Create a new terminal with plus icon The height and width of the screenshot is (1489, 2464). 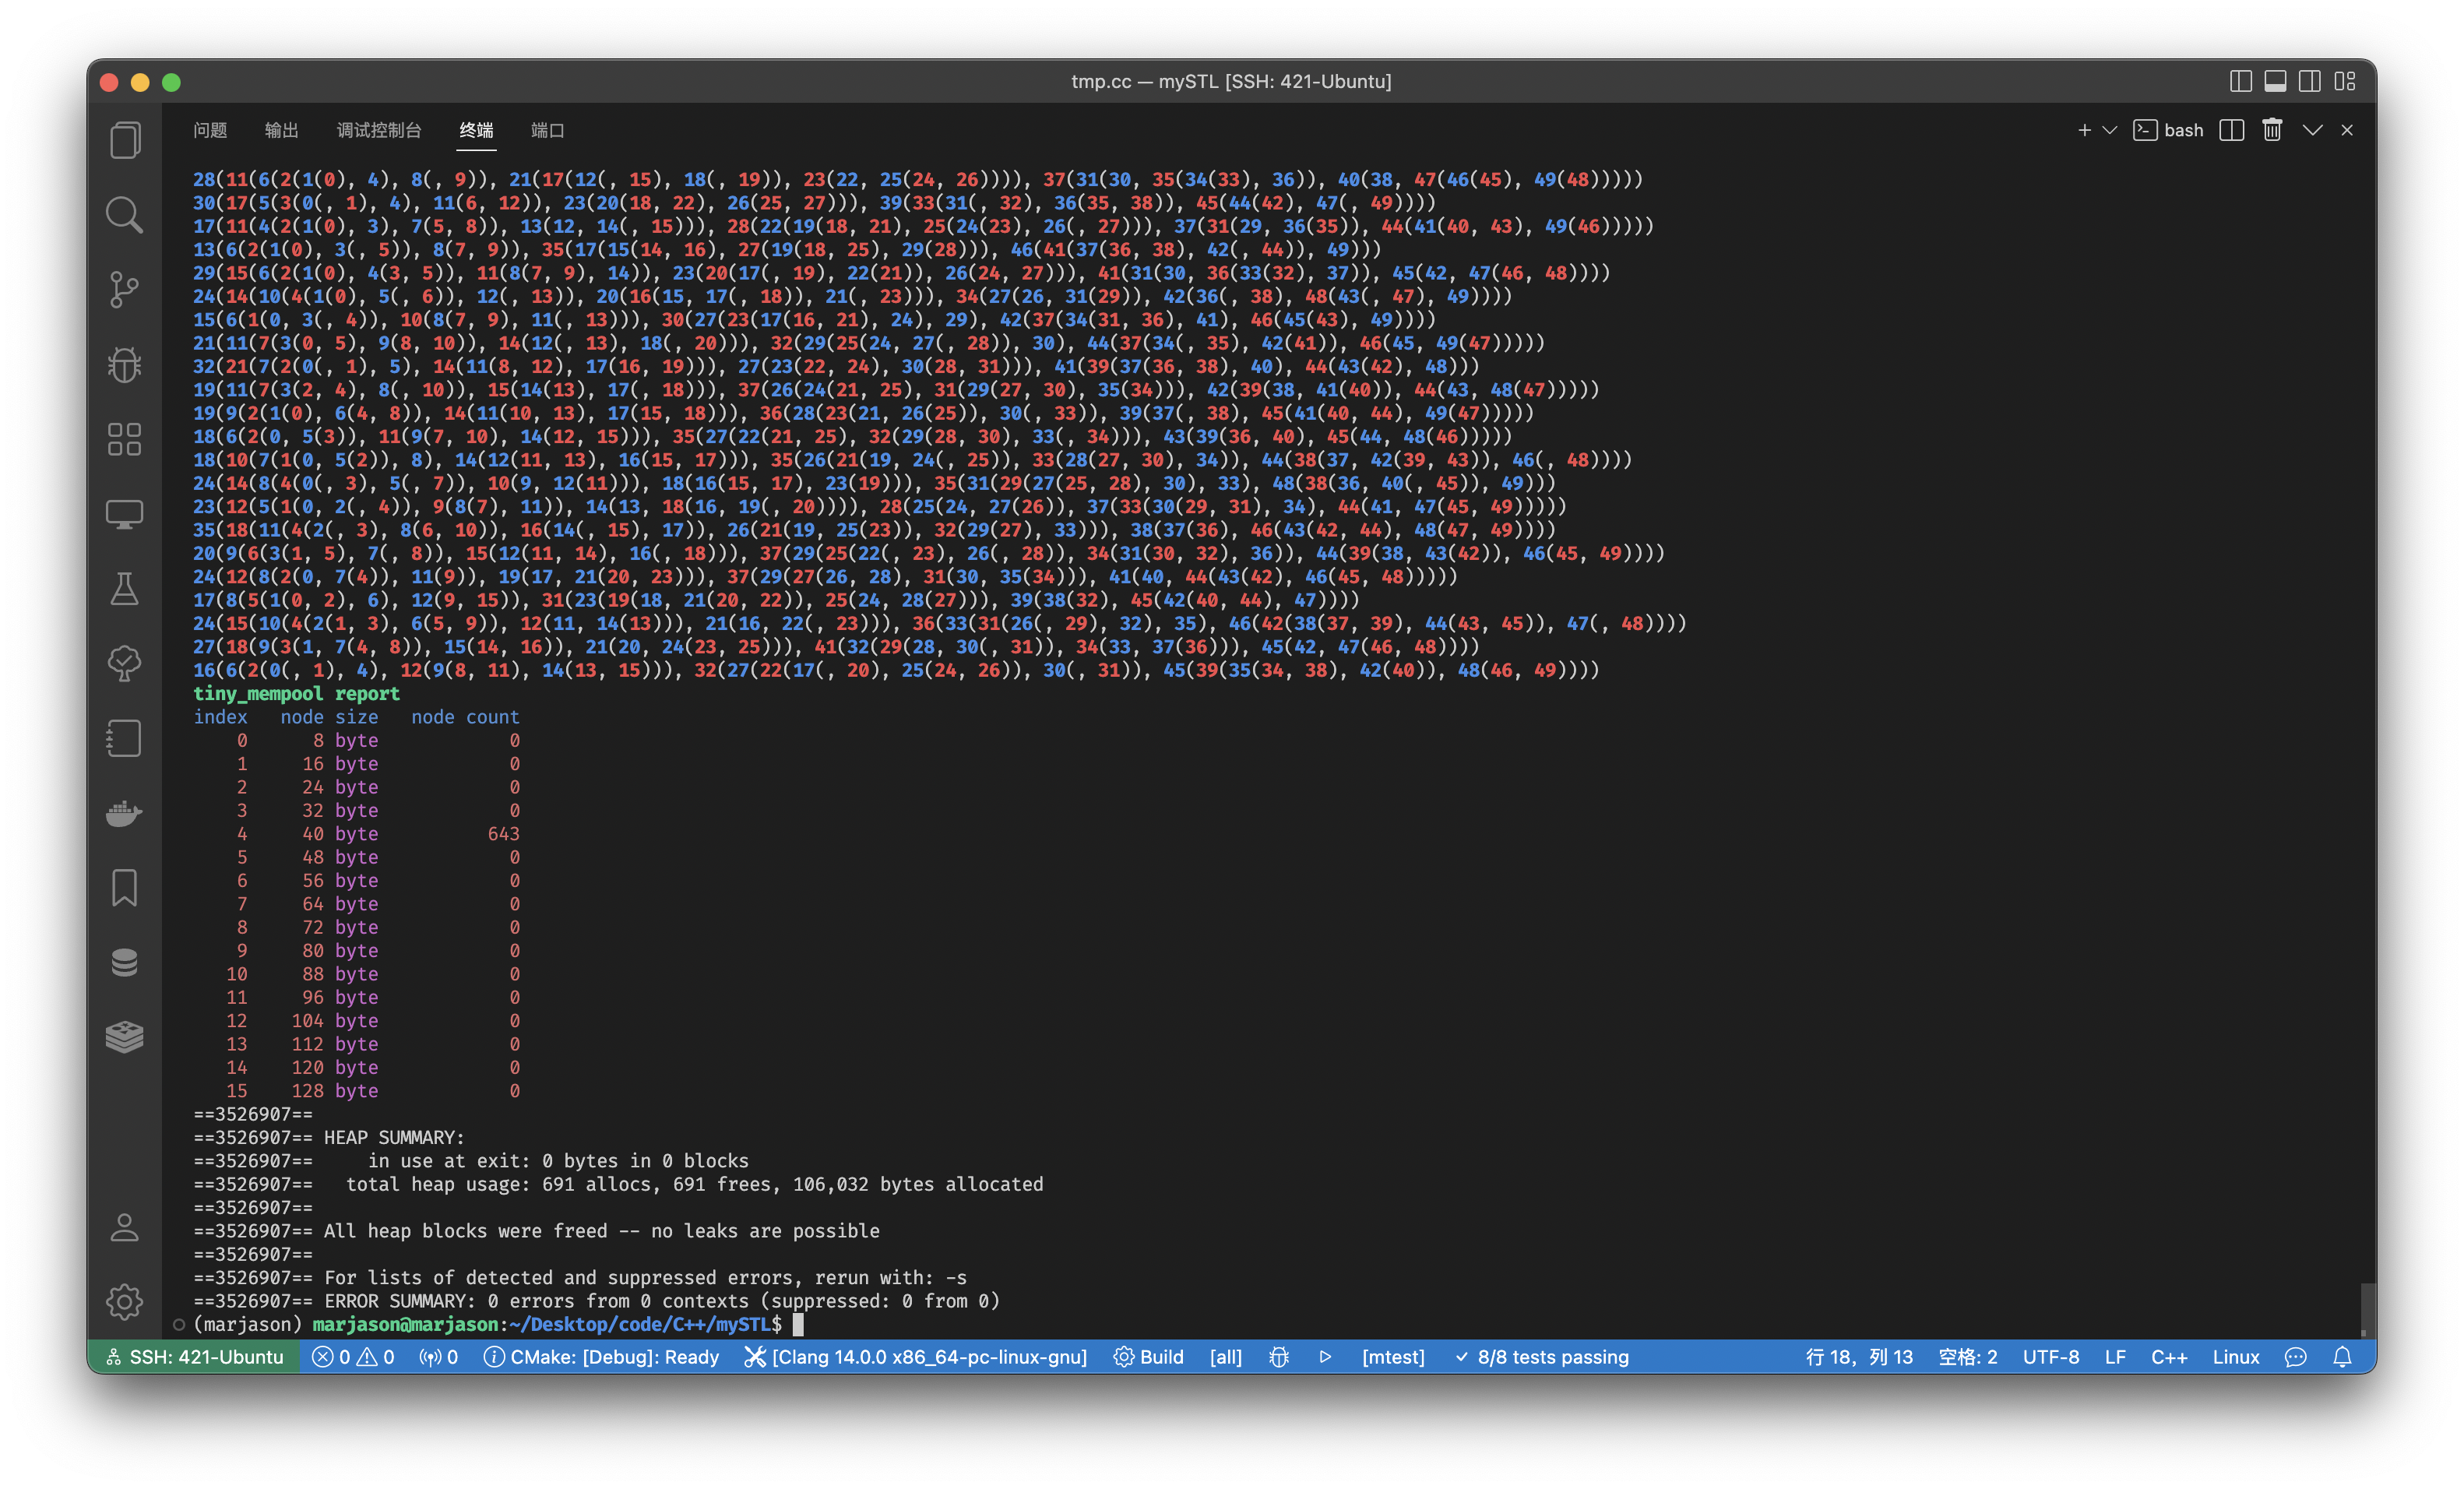2084,130
